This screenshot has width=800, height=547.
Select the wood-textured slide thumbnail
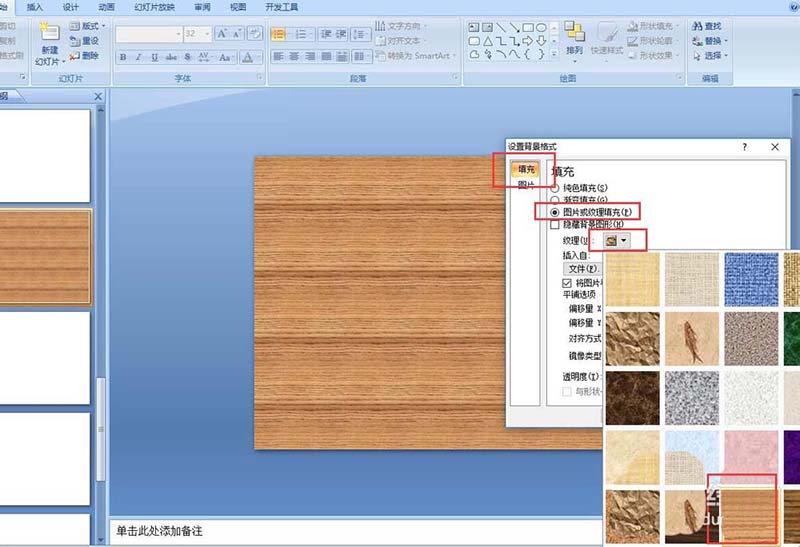(x=45, y=257)
